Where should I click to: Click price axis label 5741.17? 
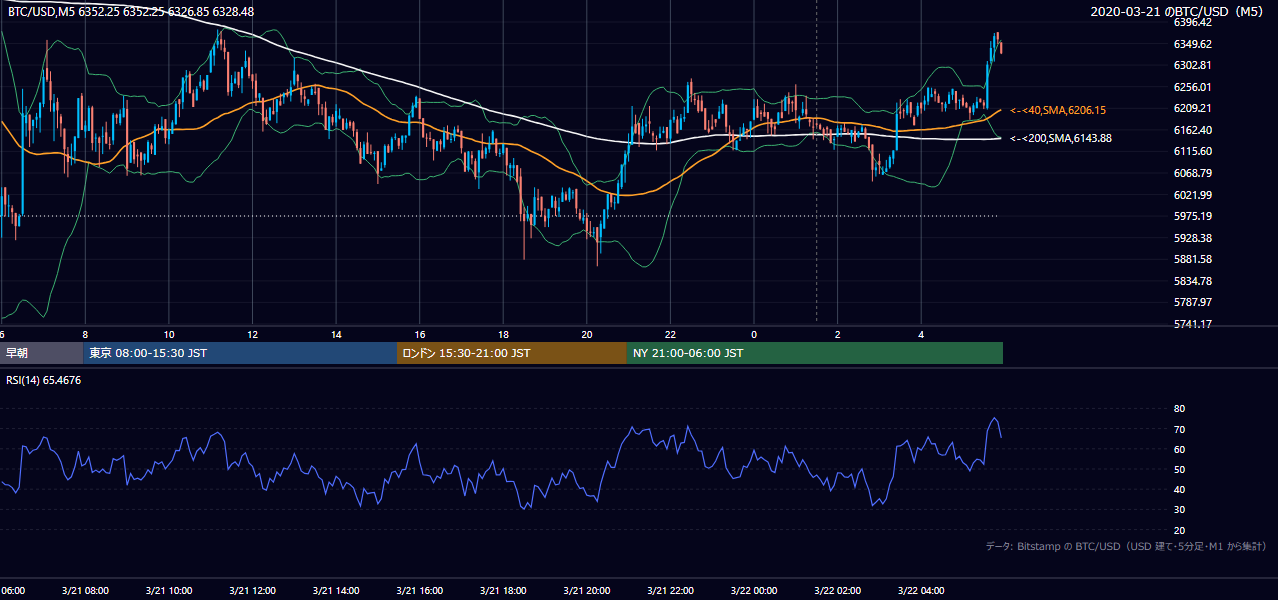click(1193, 324)
